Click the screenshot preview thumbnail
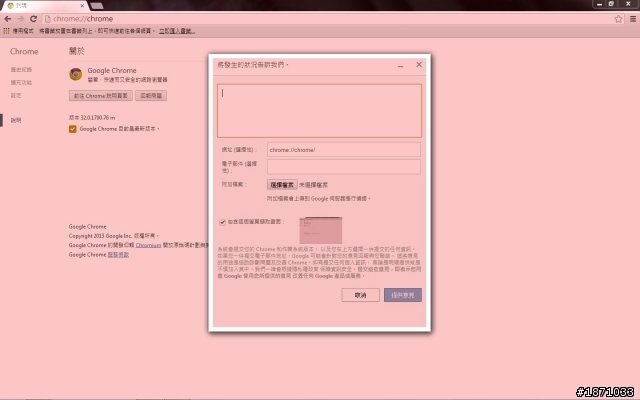640x400 pixels. click(x=321, y=230)
